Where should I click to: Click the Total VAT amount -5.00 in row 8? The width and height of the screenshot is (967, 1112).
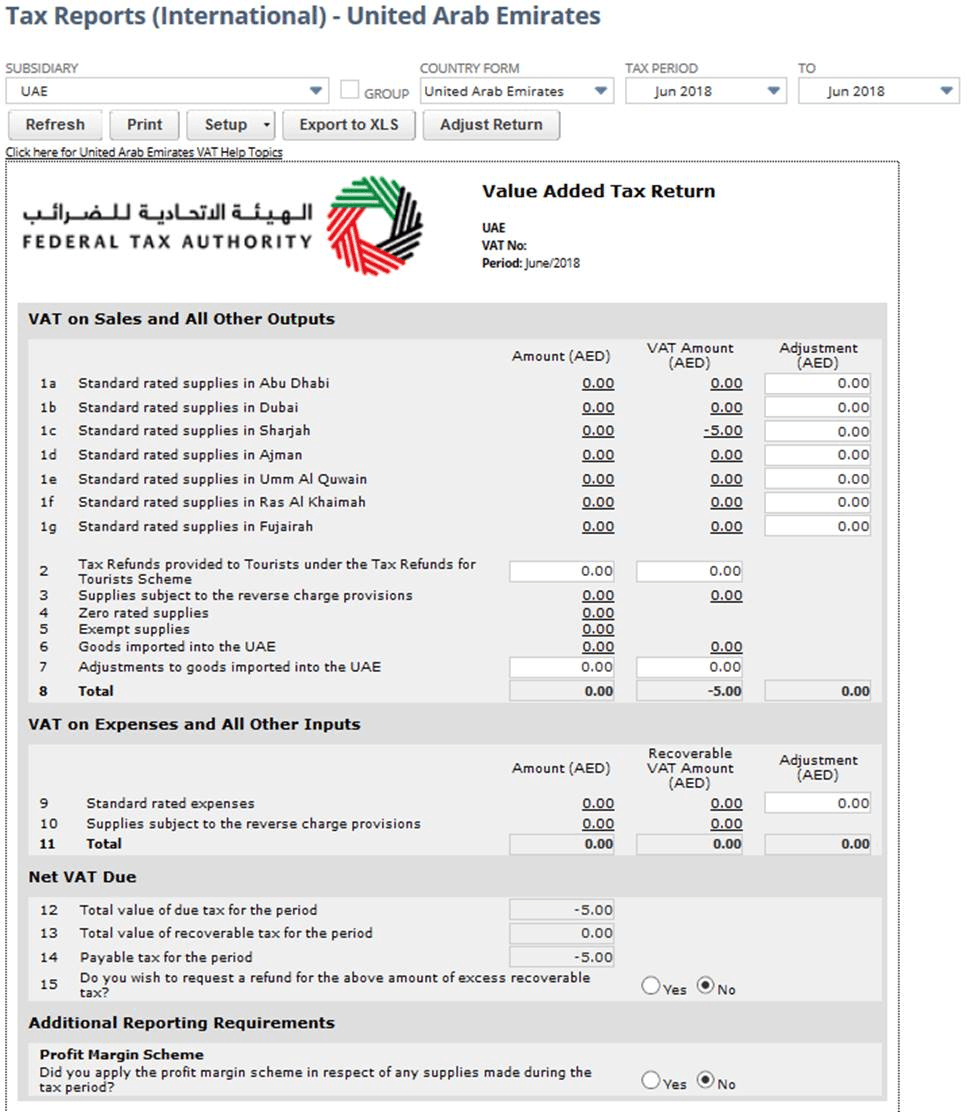click(689, 691)
